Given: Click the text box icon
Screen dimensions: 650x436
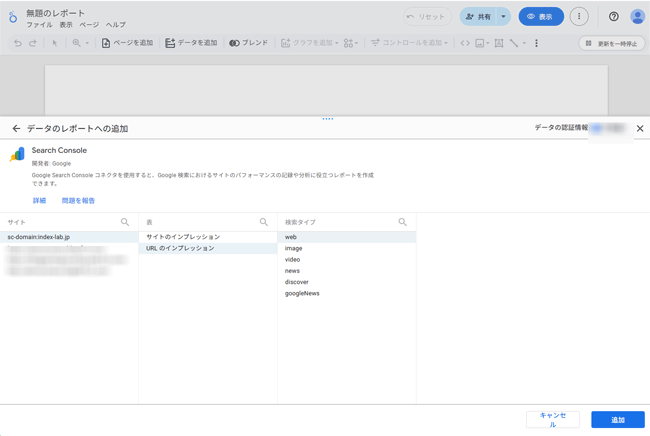Looking at the screenshot, I should tap(499, 43).
